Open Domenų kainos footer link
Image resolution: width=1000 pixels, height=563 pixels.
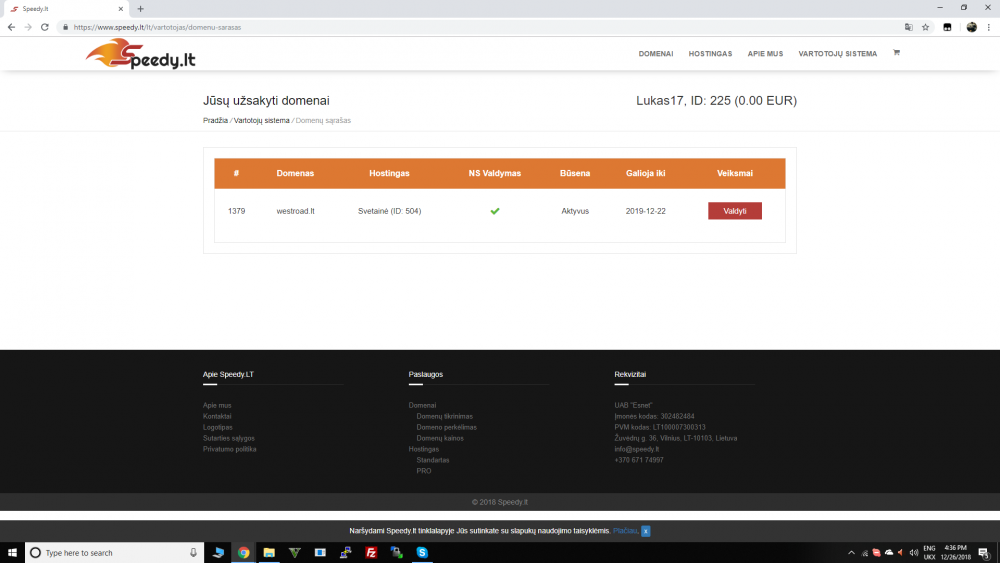click(440, 438)
